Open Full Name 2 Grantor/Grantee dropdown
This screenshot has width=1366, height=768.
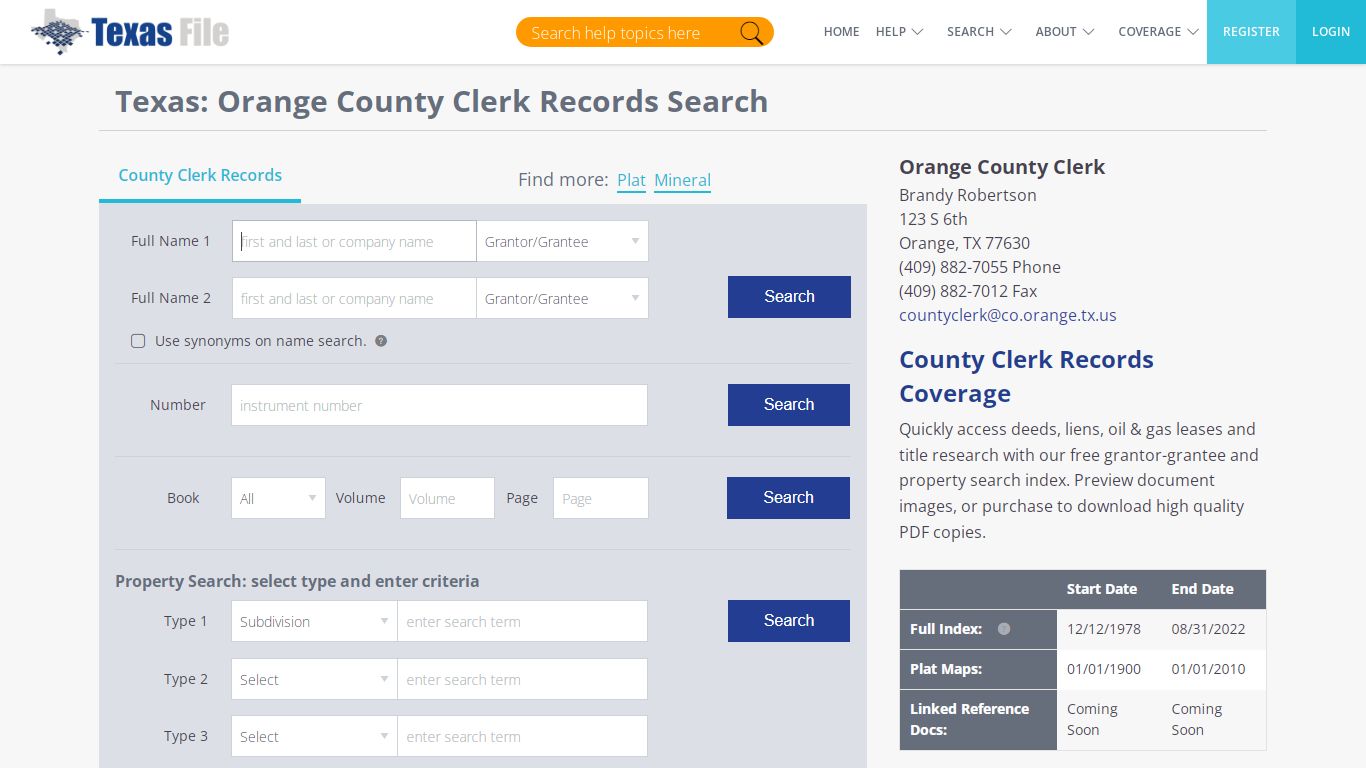pyautogui.click(x=563, y=298)
